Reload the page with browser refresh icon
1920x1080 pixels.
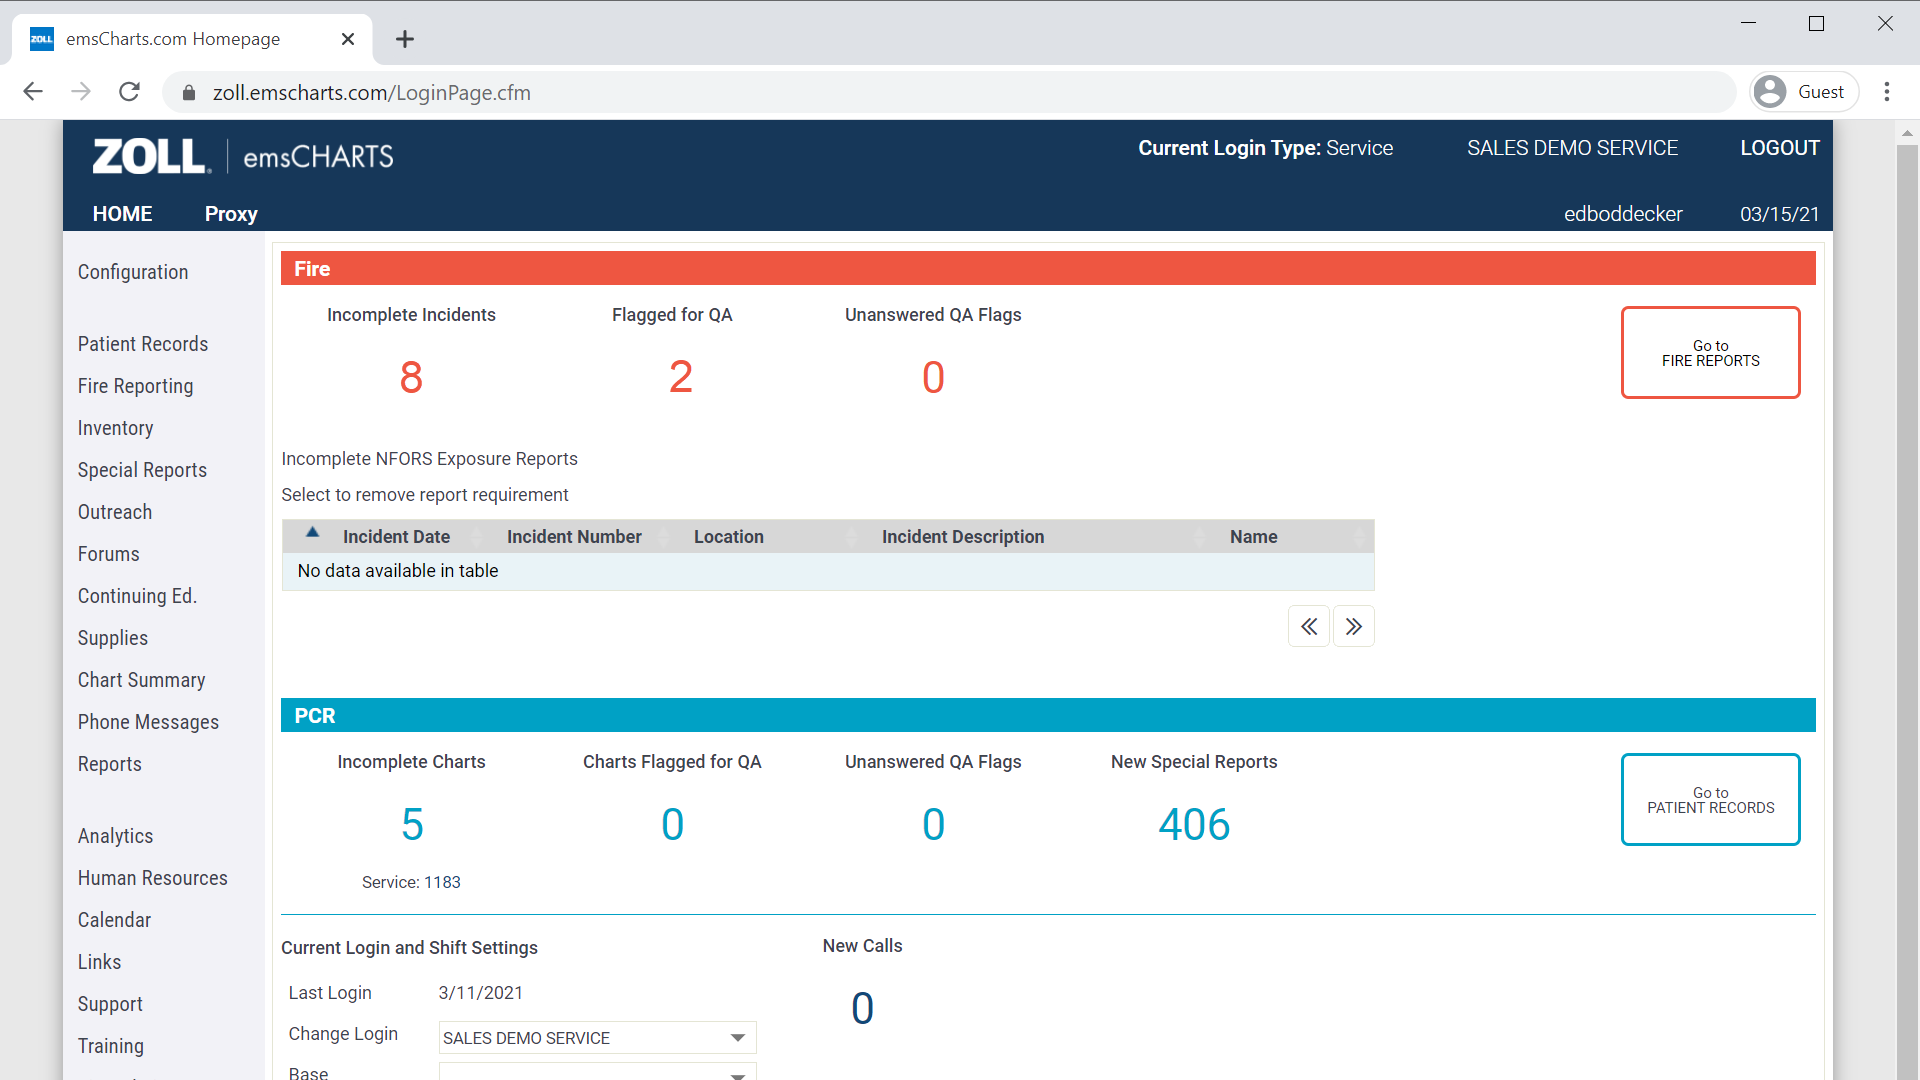pos(129,92)
